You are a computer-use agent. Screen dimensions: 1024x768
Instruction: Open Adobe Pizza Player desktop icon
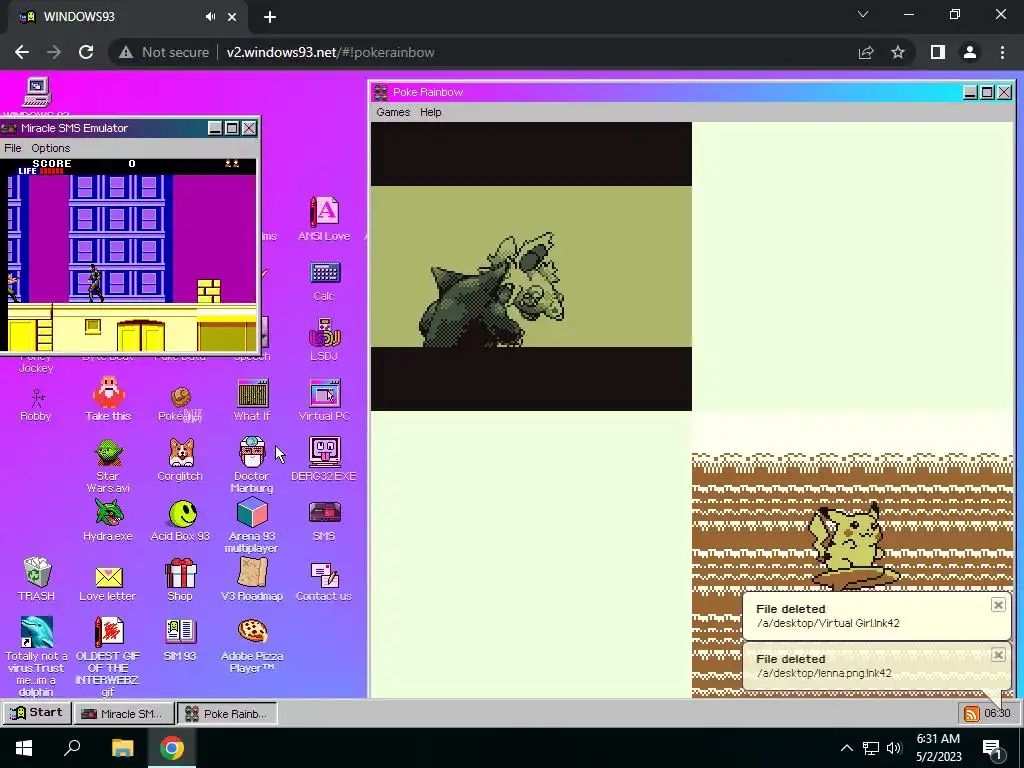coord(252,645)
